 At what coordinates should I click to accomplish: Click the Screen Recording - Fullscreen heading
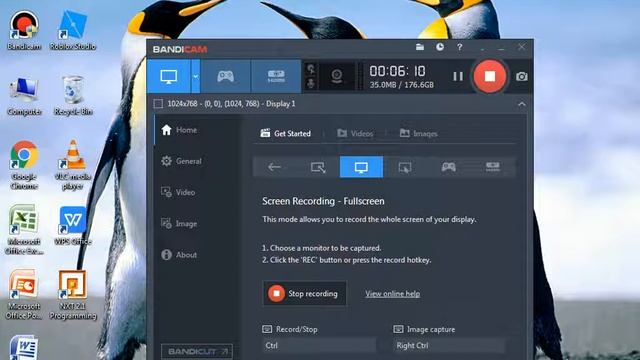point(323,201)
